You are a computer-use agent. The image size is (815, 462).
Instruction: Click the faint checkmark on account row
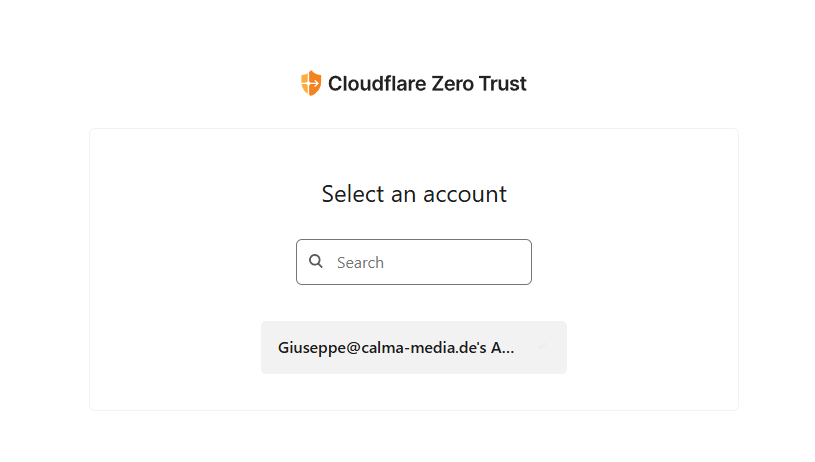pyautogui.click(x=542, y=346)
